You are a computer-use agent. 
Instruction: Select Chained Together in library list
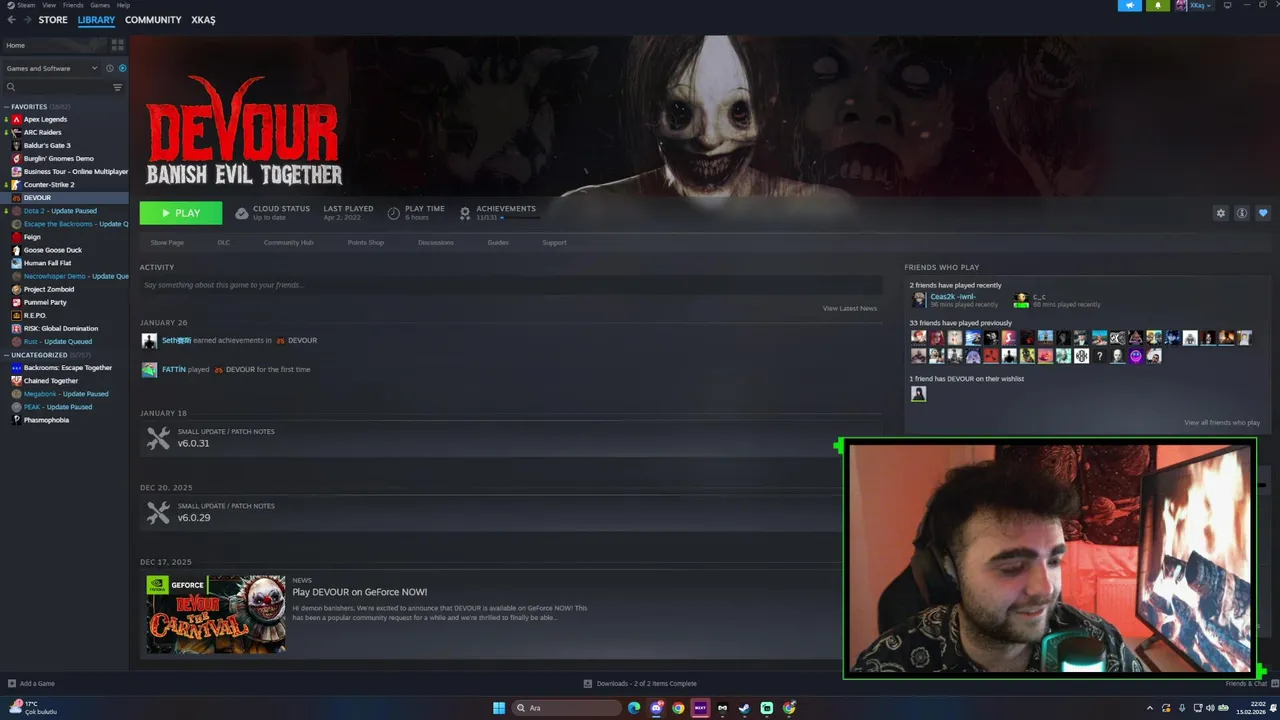pos(51,381)
